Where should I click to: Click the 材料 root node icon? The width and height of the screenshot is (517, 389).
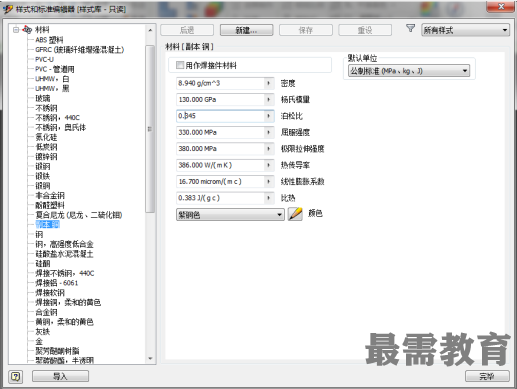pos(27,30)
